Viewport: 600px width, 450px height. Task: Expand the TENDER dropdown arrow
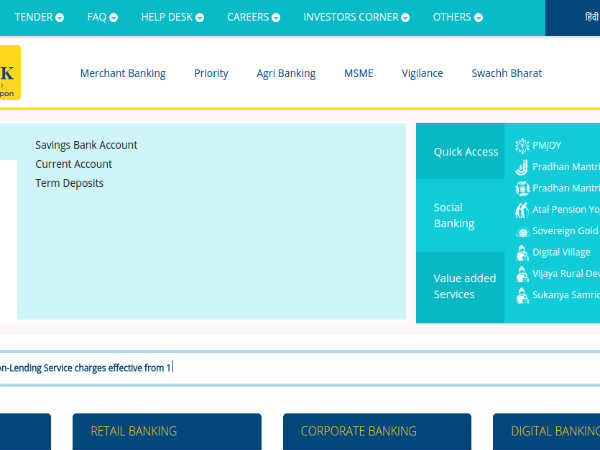(60, 18)
